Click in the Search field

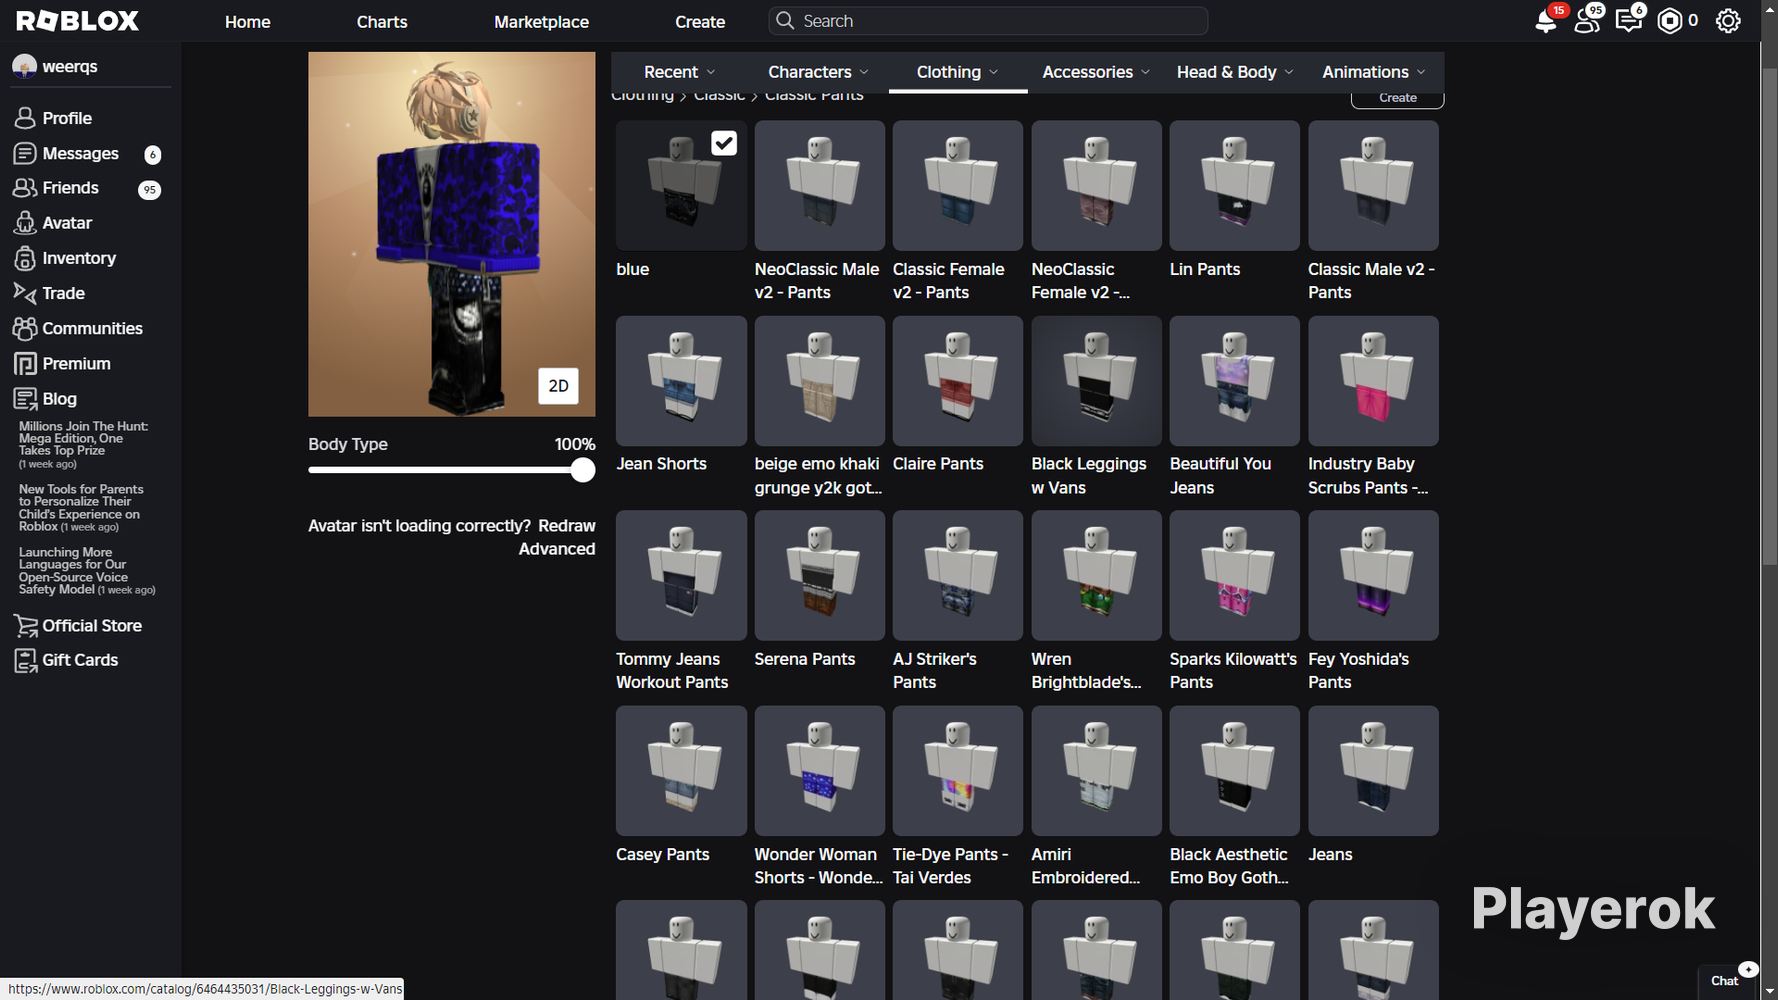(x=988, y=21)
